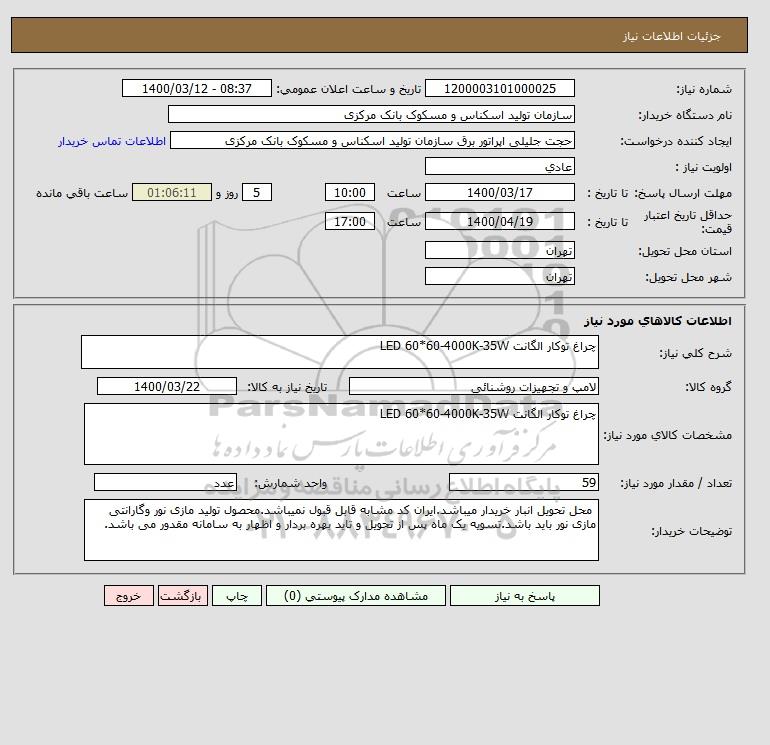Select the شماره نیاز field 1200003101000025
Viewport: 770px width, 745px height.
pyautogui.click(x=499, y=88)
